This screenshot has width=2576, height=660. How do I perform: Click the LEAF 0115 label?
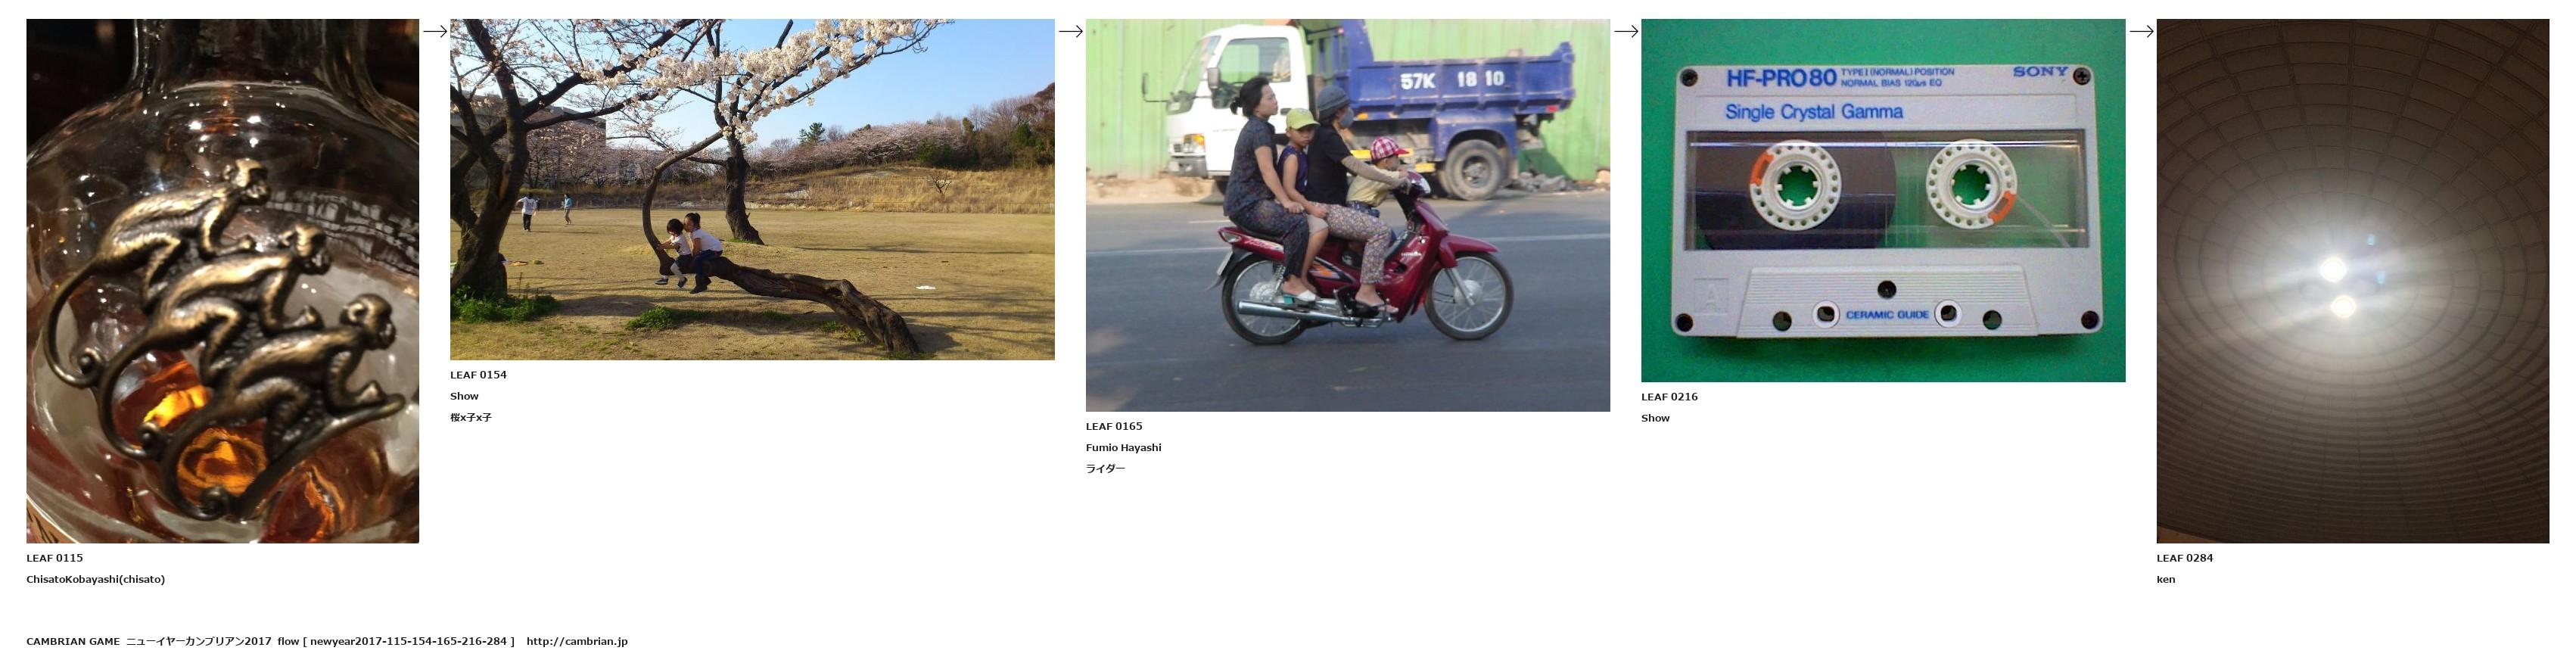tap(55, 558)
